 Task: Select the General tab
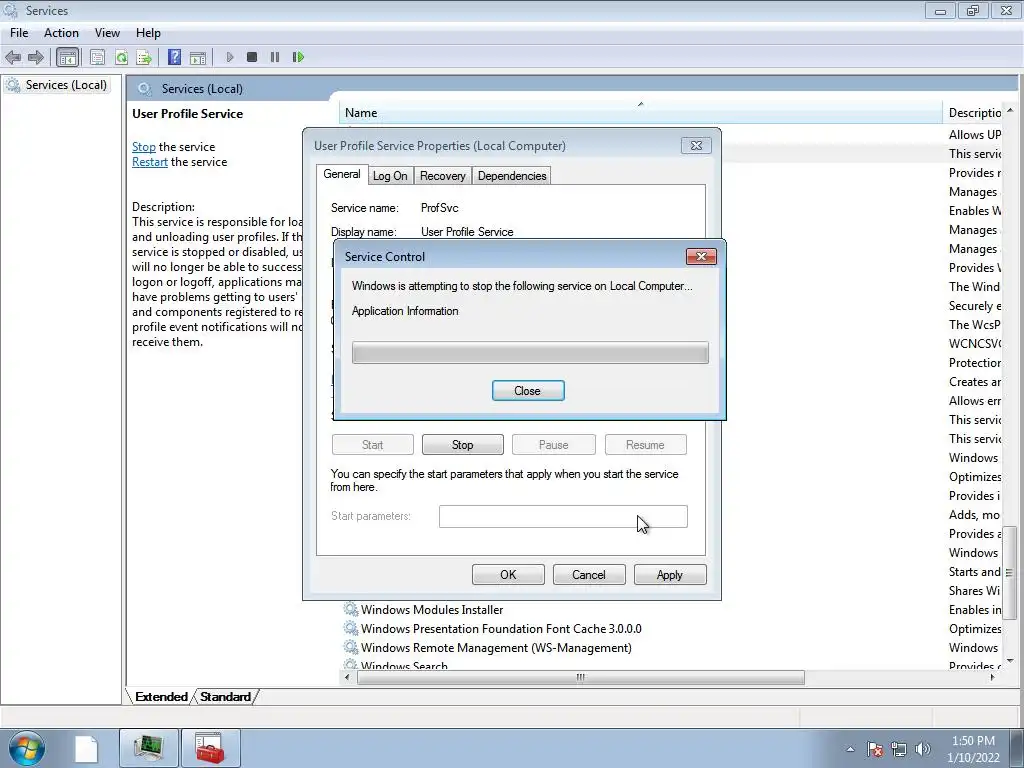click(342, 174)
